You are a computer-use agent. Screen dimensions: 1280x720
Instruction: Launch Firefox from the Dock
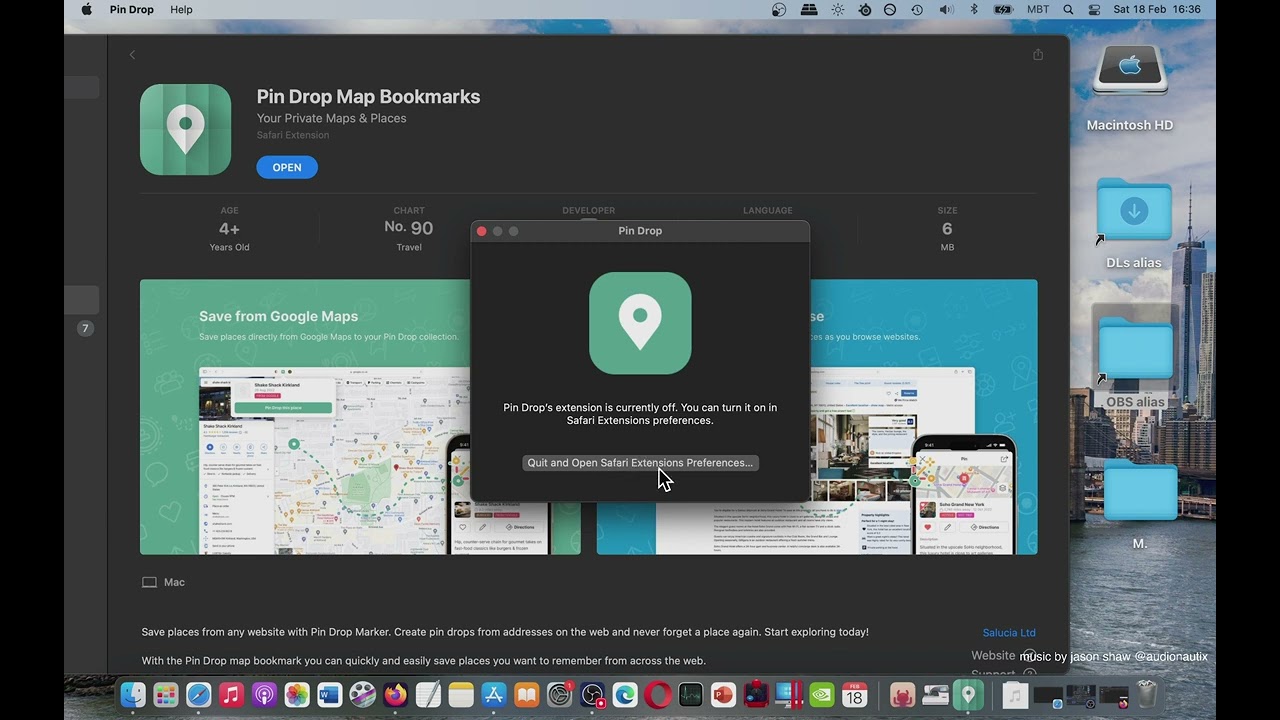(396, 695)
